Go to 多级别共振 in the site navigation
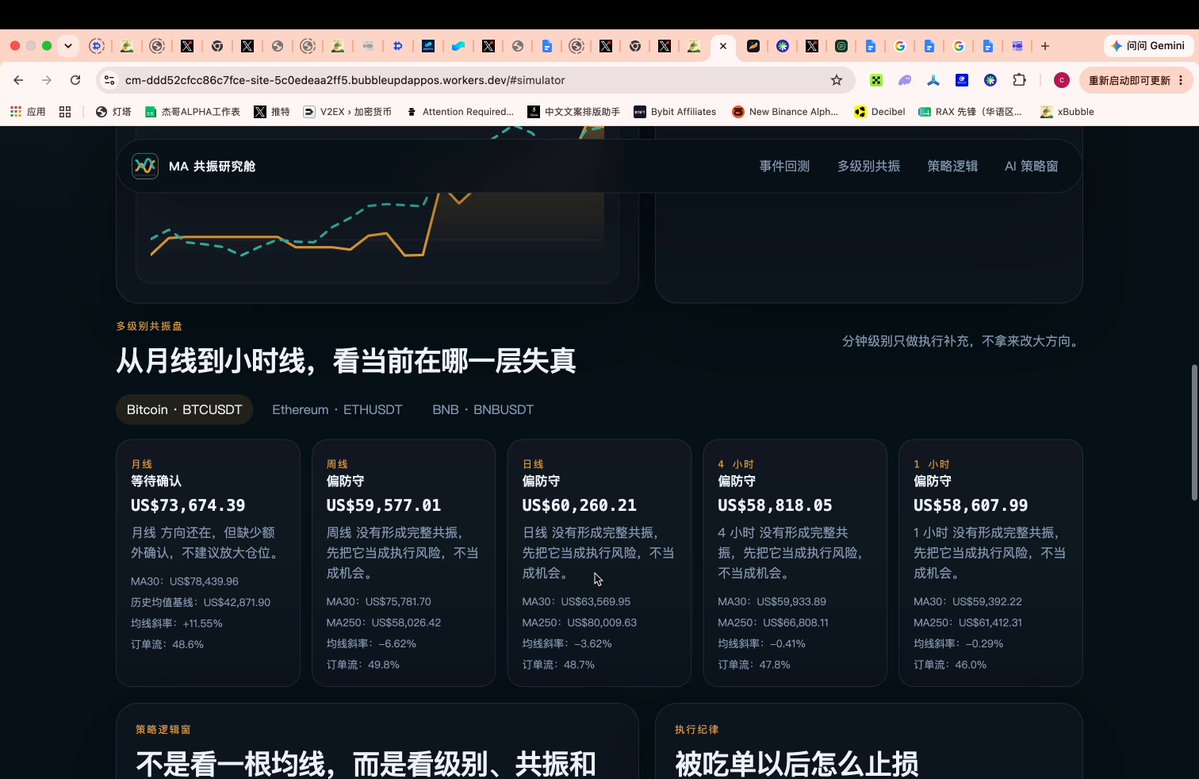Screen dimensions: 1199x779 pos(869,166)
